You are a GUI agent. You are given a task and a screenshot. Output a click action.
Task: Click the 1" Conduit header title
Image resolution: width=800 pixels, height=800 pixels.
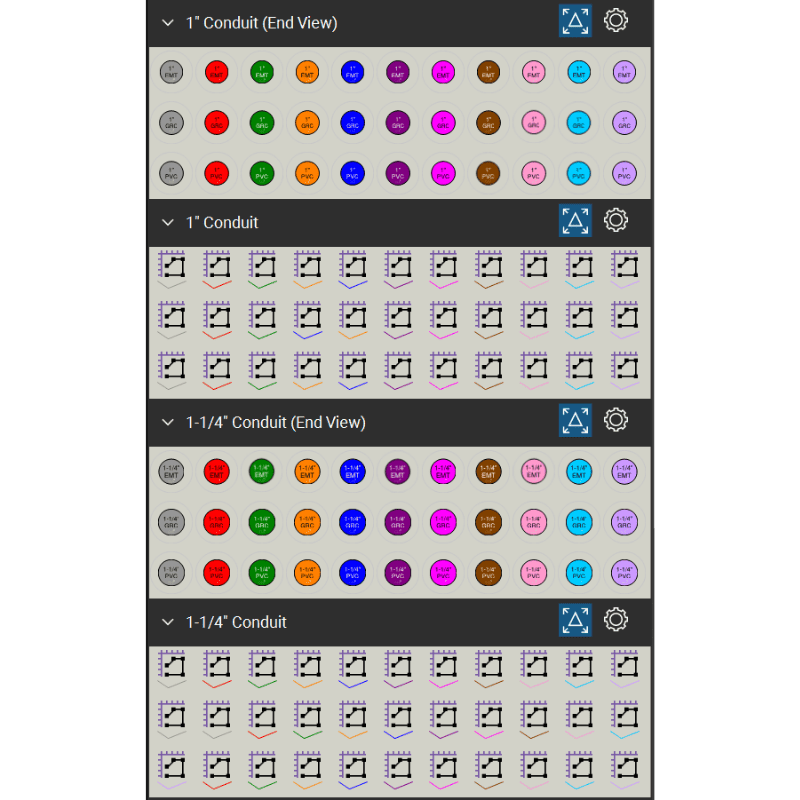222,222
